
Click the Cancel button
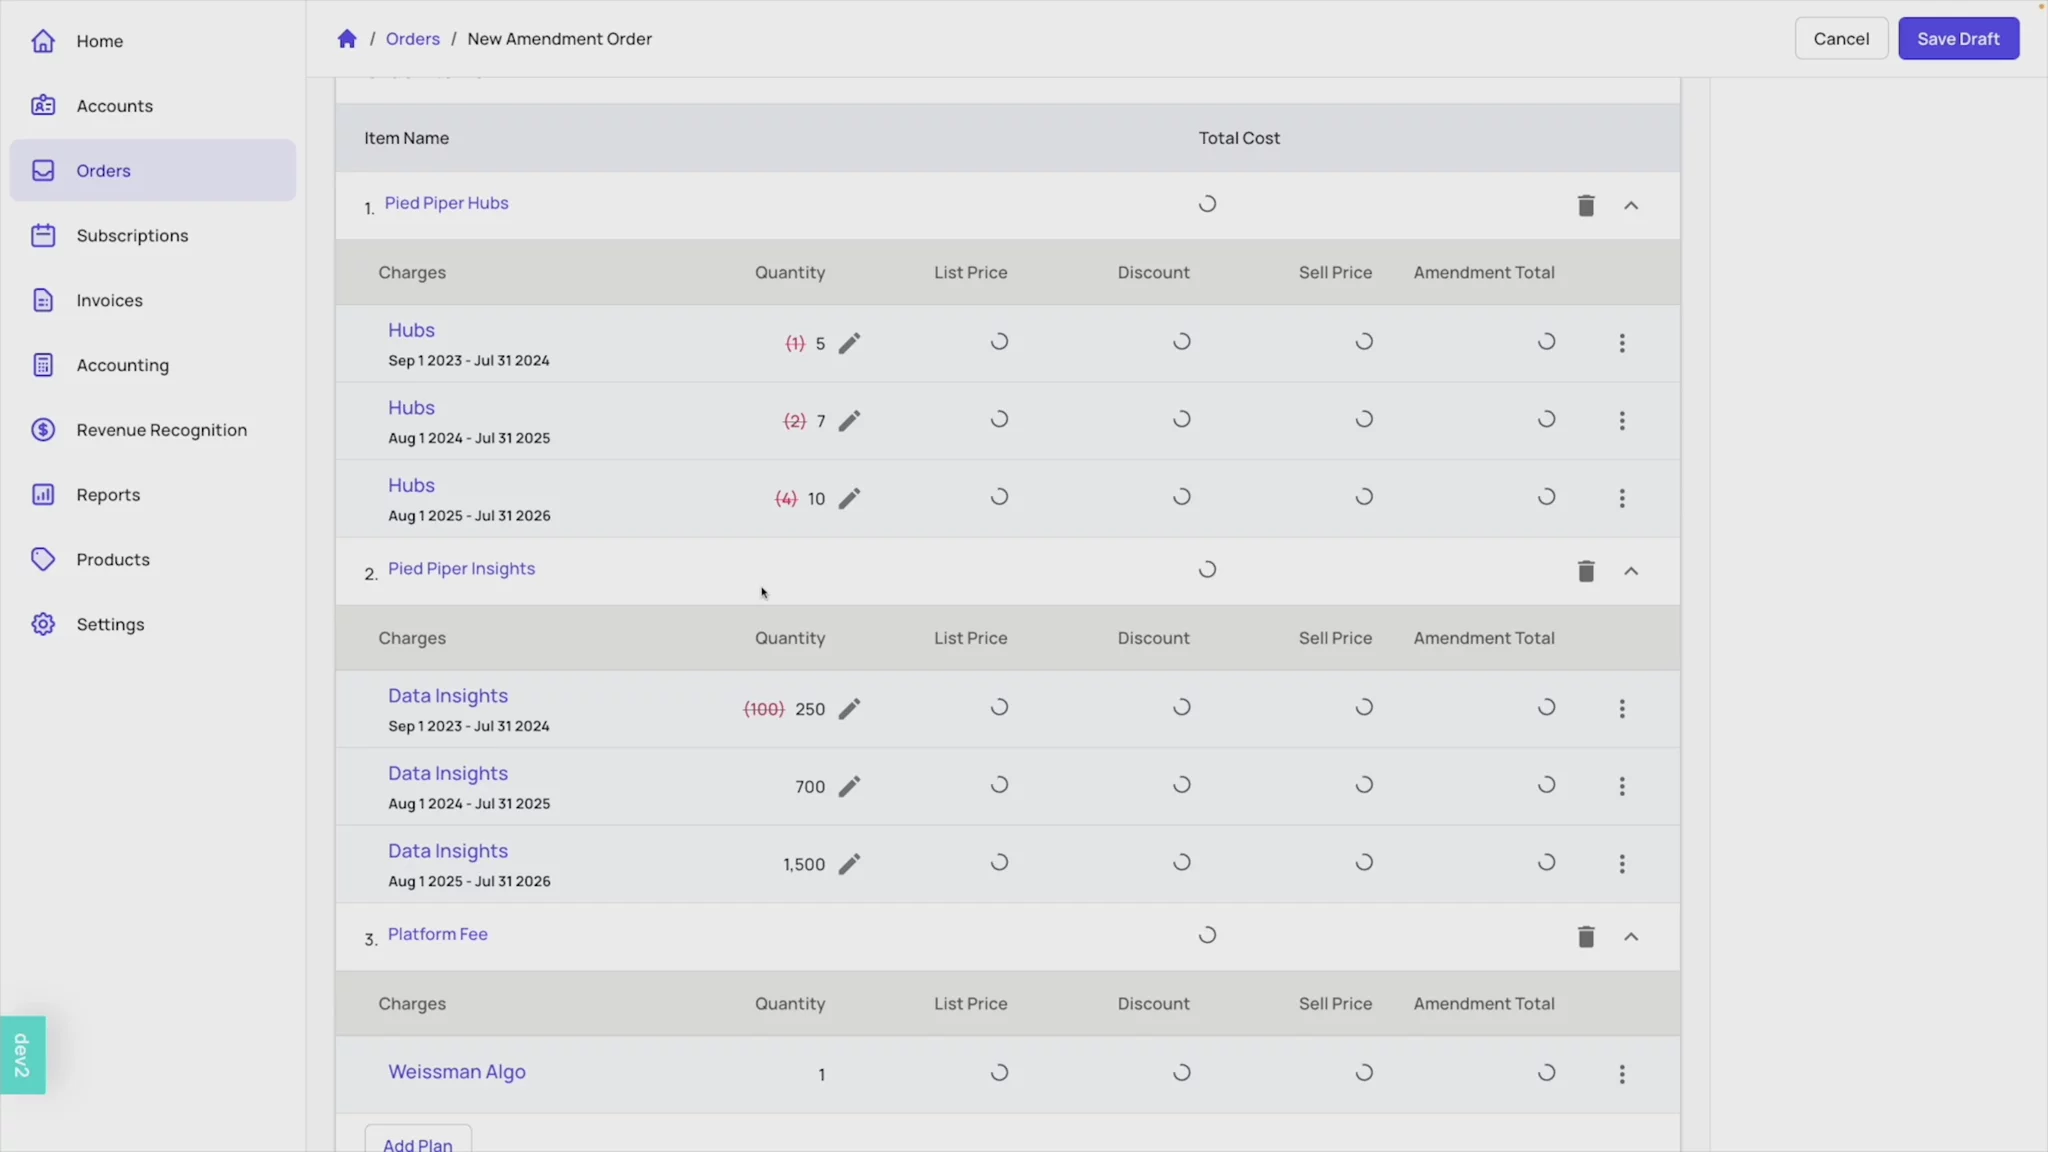pyautogui.click(x=1840, y=39)
